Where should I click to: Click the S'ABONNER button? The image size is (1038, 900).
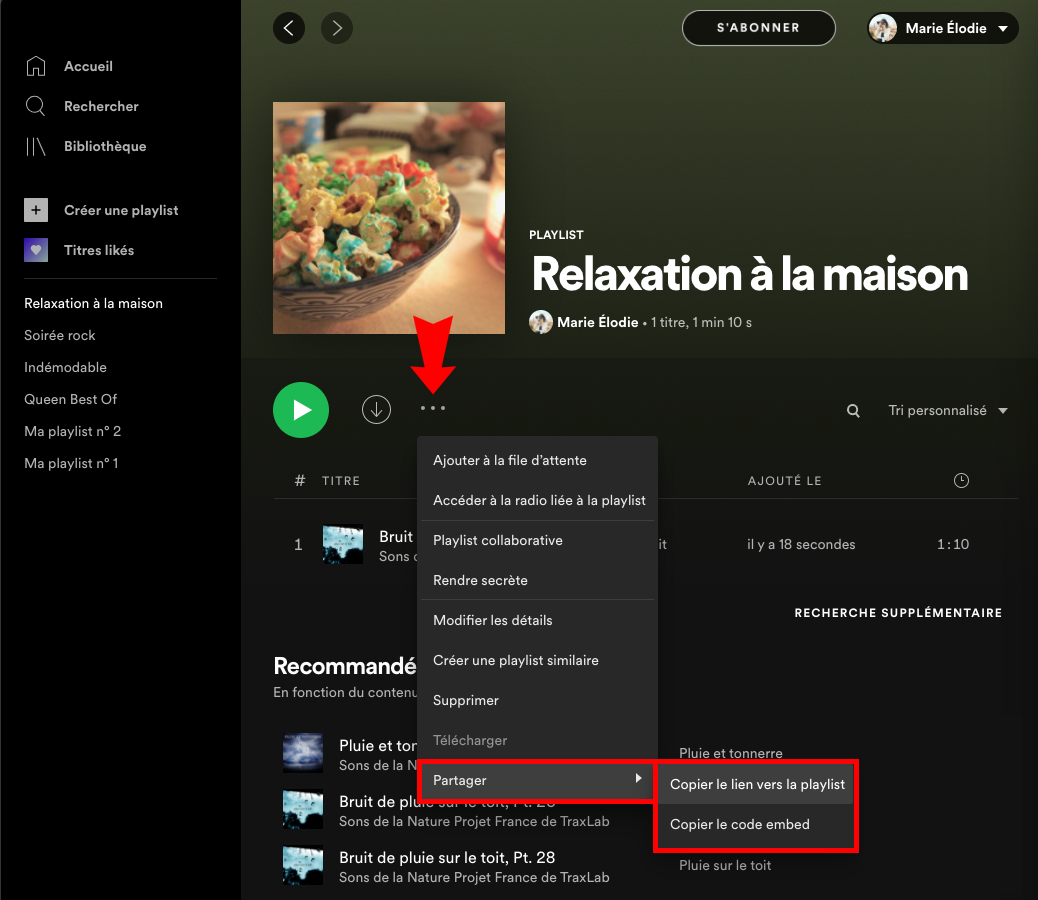tap(758, 28)
